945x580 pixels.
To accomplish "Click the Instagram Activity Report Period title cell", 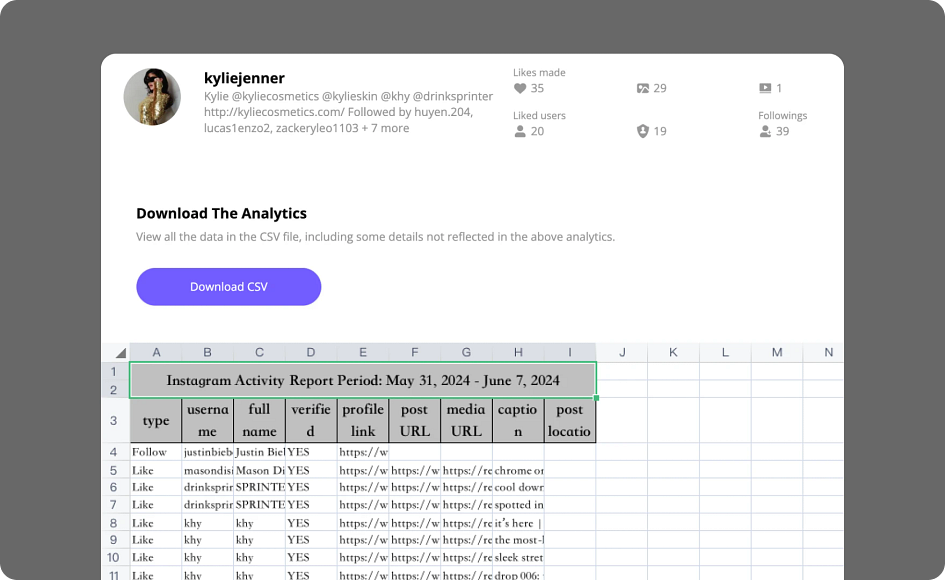I will tap(363, 380).
